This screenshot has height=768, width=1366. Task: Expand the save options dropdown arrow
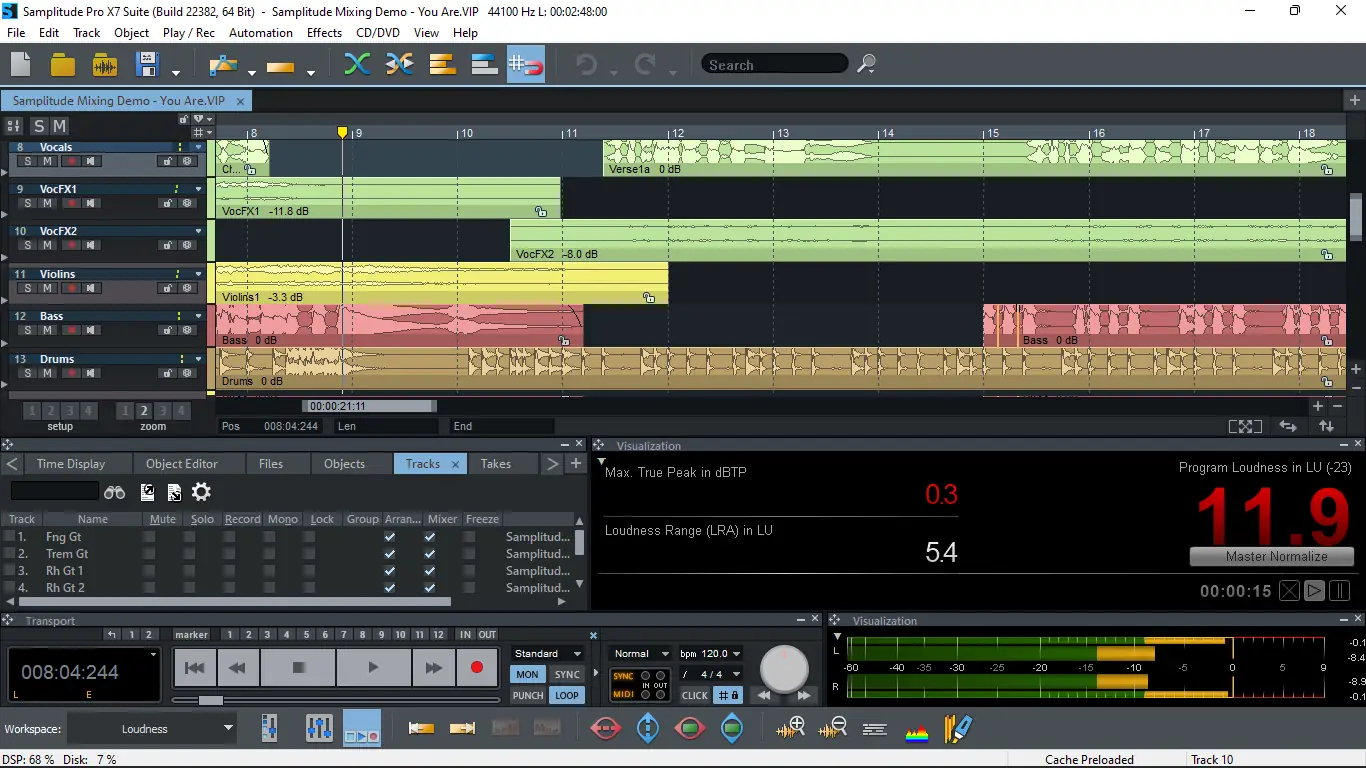[x=176, y=72]
